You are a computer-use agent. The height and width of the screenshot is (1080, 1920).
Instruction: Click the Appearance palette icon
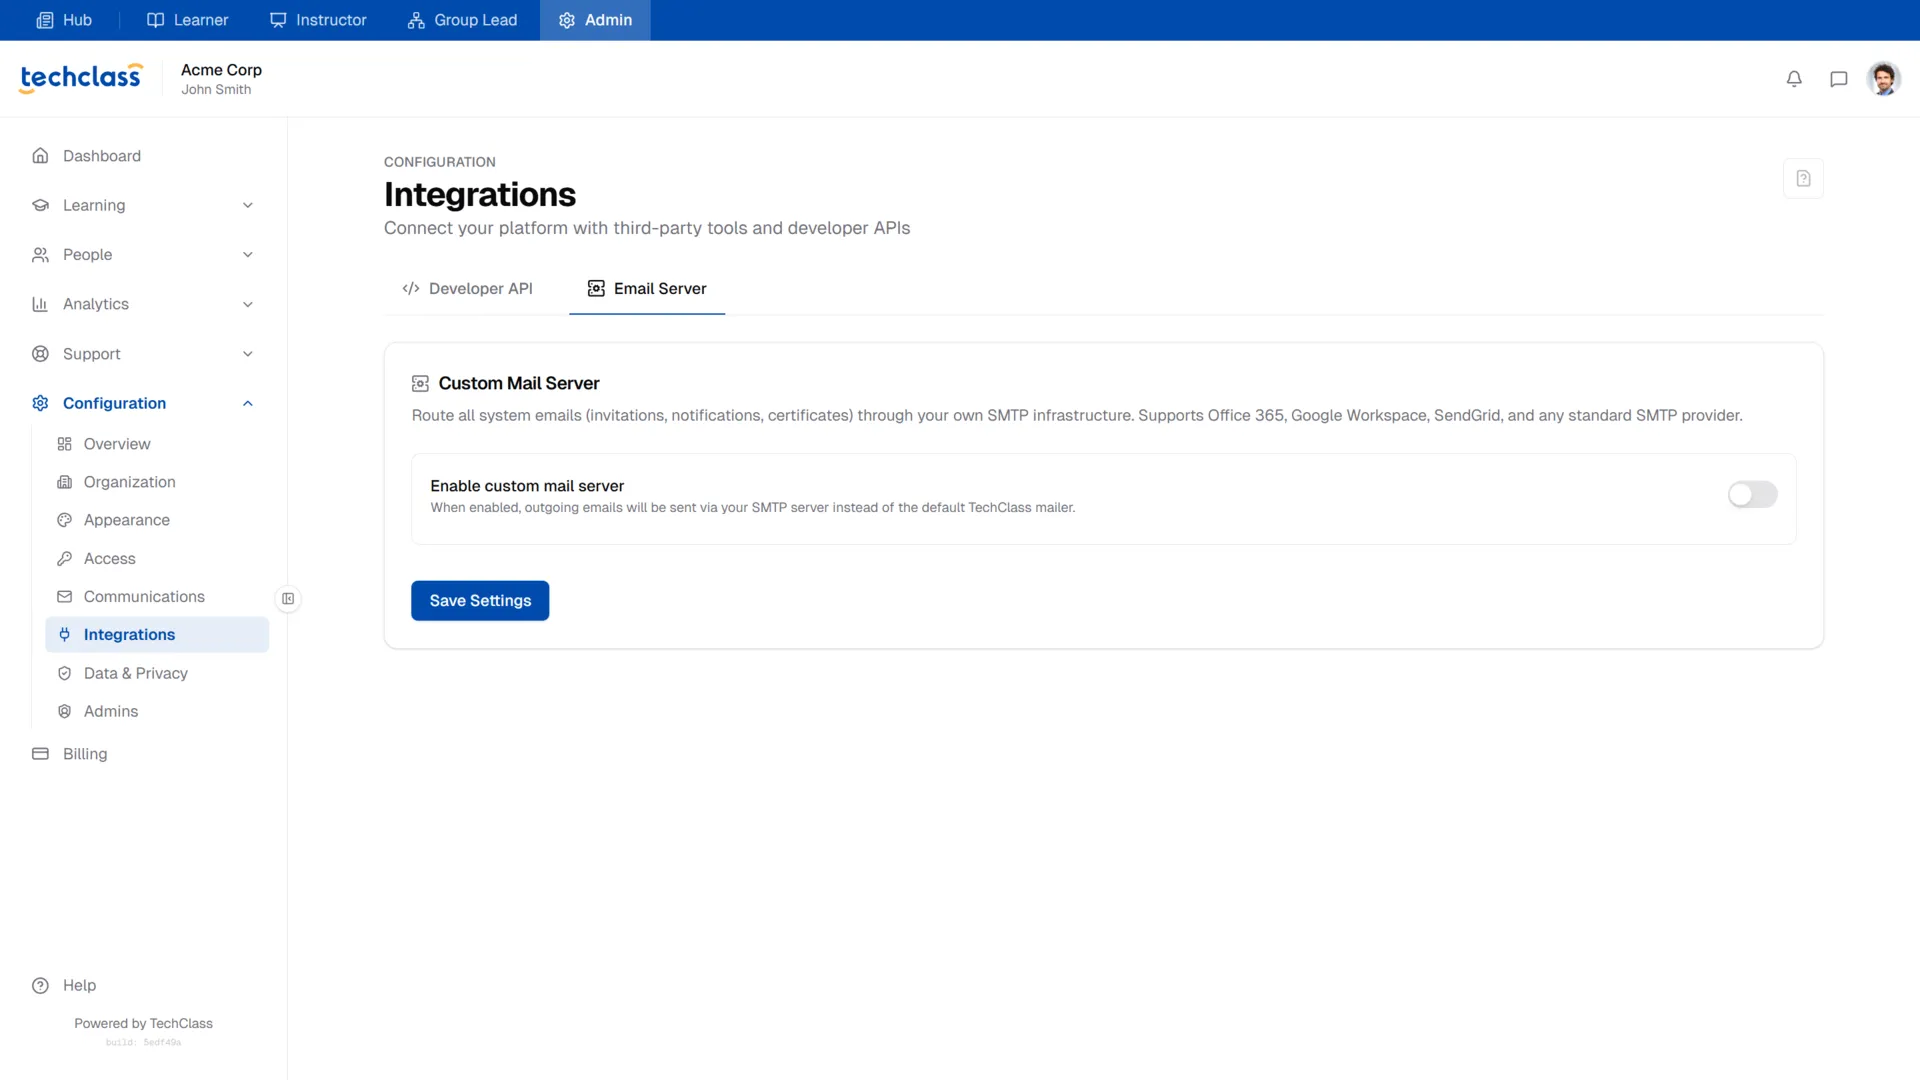65,520
